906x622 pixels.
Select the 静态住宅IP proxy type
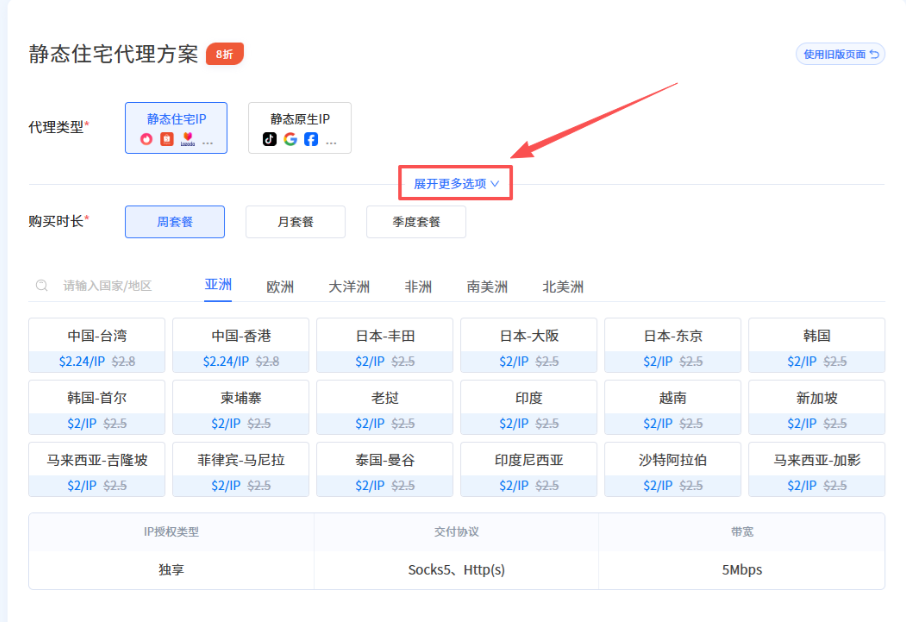[x=176, y=128]
